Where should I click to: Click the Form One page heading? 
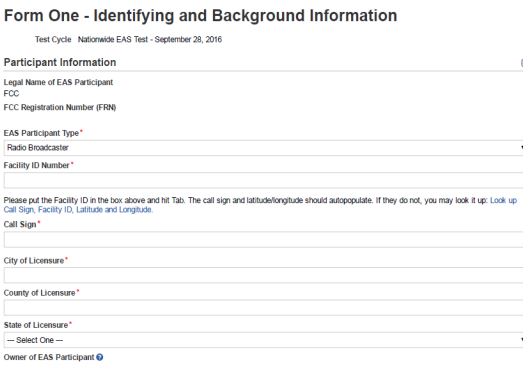pos(200,16)
